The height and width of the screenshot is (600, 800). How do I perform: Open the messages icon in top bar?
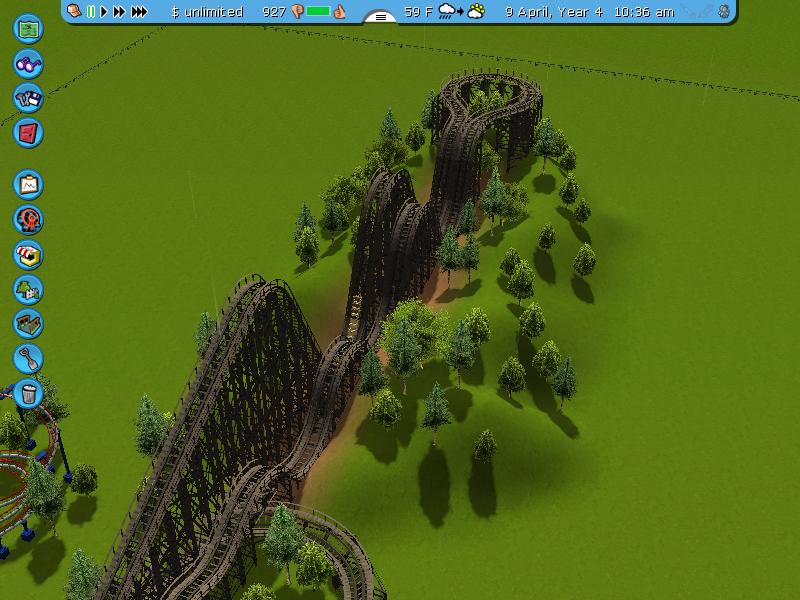pos(74,11)
